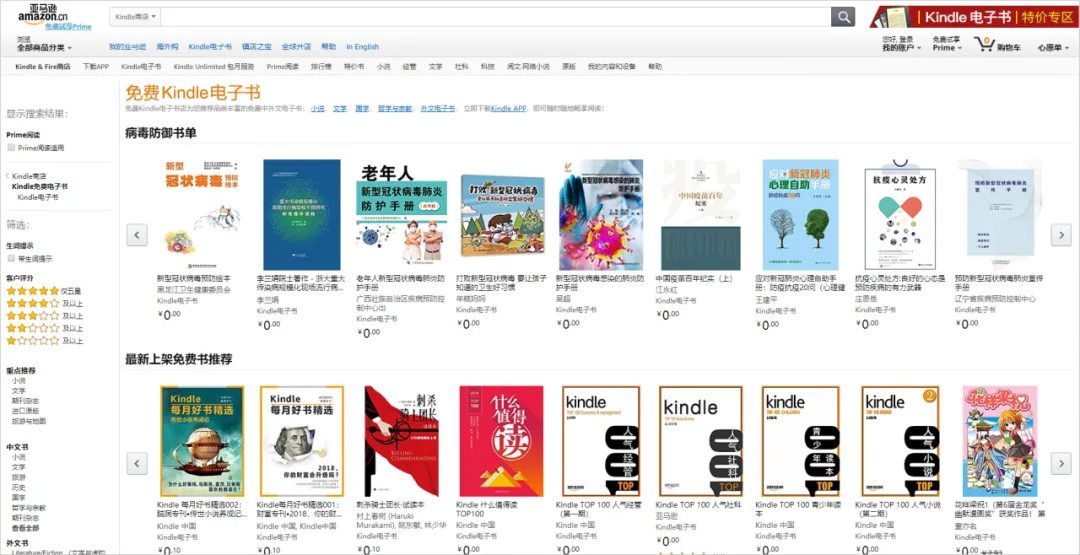The image size is (1080, 555).
Task: Filter by four stars and up
Action: pos(44,304)
